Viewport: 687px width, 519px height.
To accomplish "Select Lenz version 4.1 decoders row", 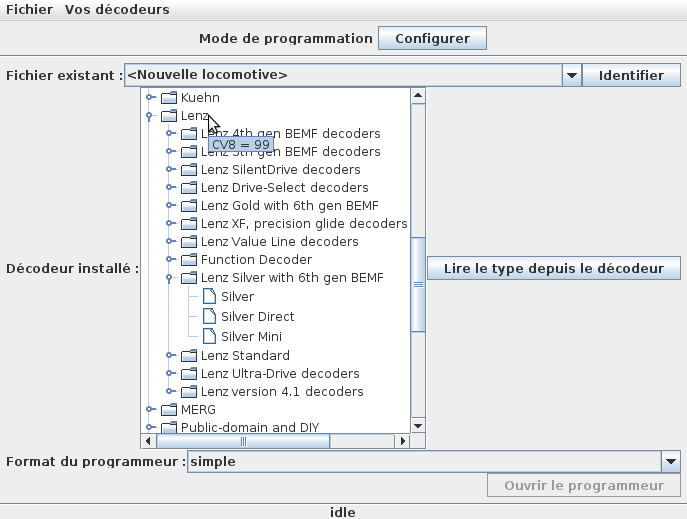I will [282, 391].
